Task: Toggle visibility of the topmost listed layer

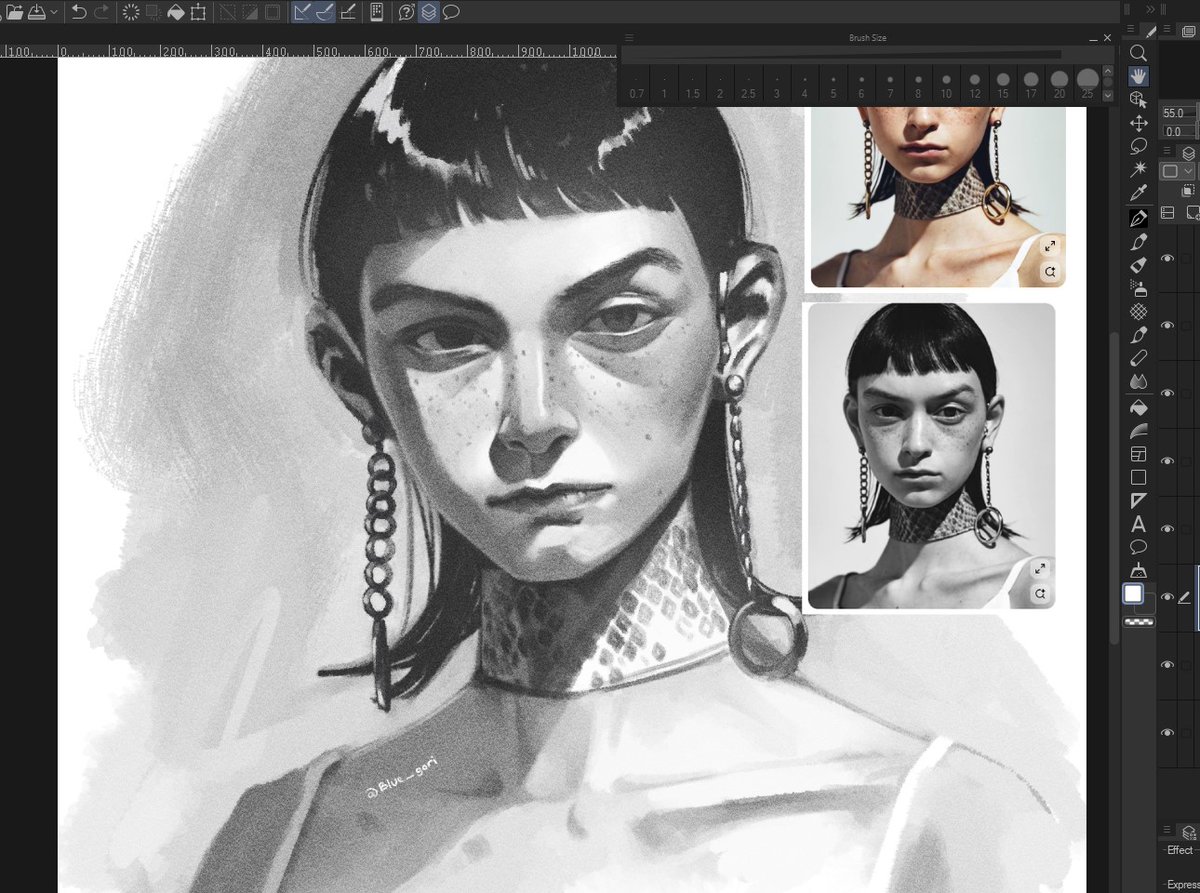Action: (x=1167, y=258)
